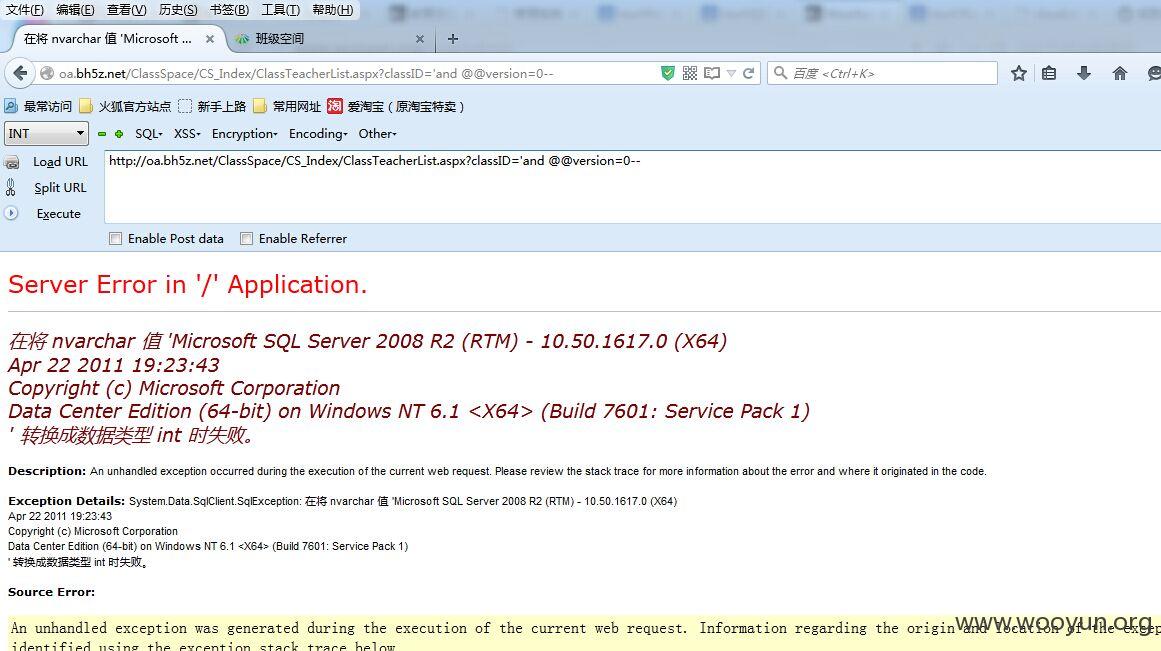
Task: Click the HackBar green minus icon
Action: [x=102, y=134]
